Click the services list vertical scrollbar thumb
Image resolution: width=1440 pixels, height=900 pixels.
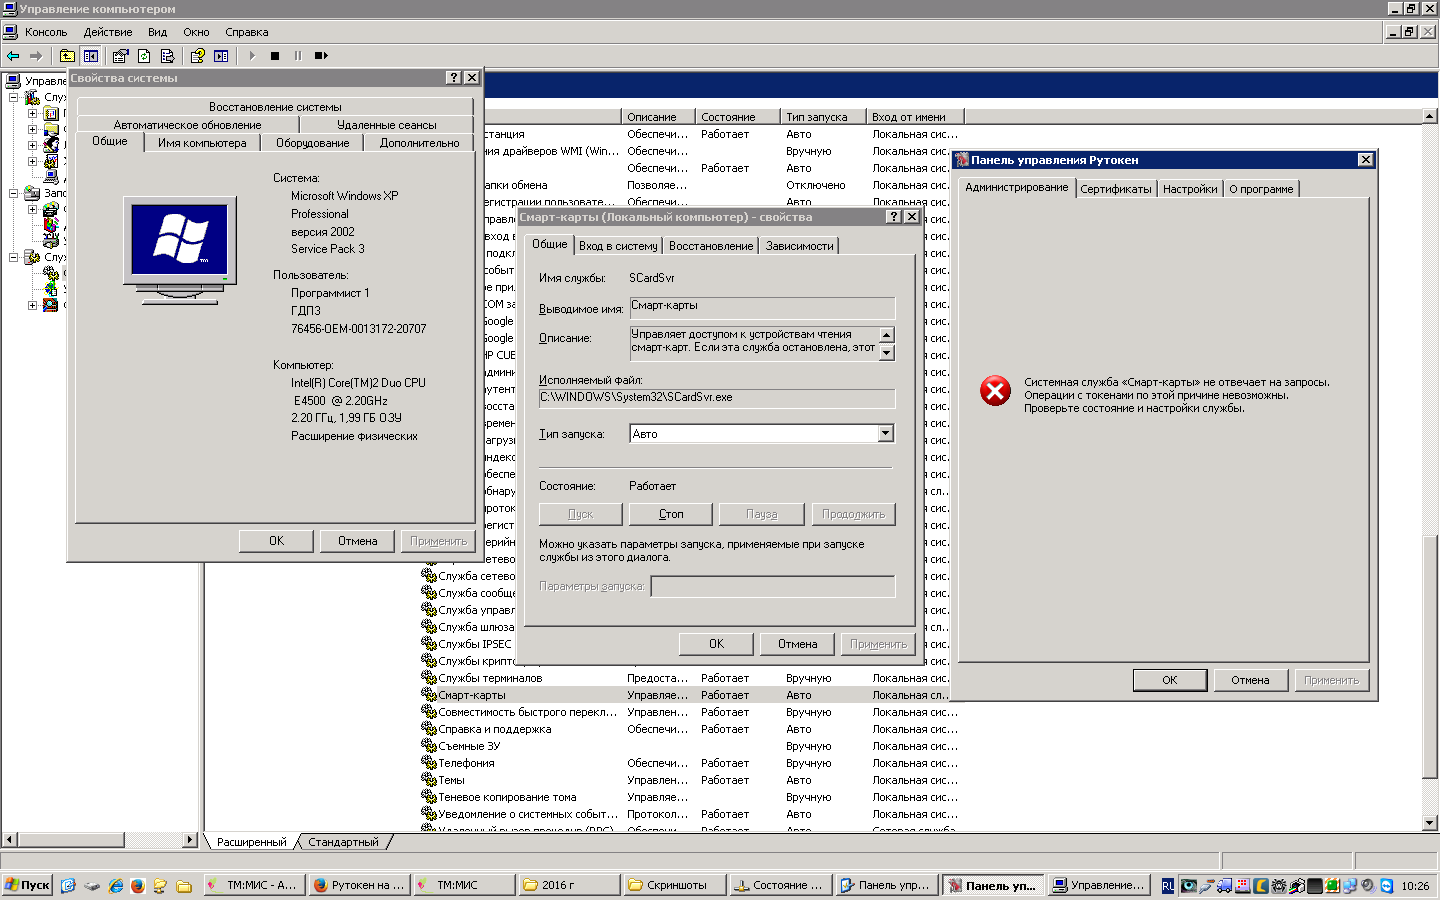pyautogui.click(x=1430, y=655)
